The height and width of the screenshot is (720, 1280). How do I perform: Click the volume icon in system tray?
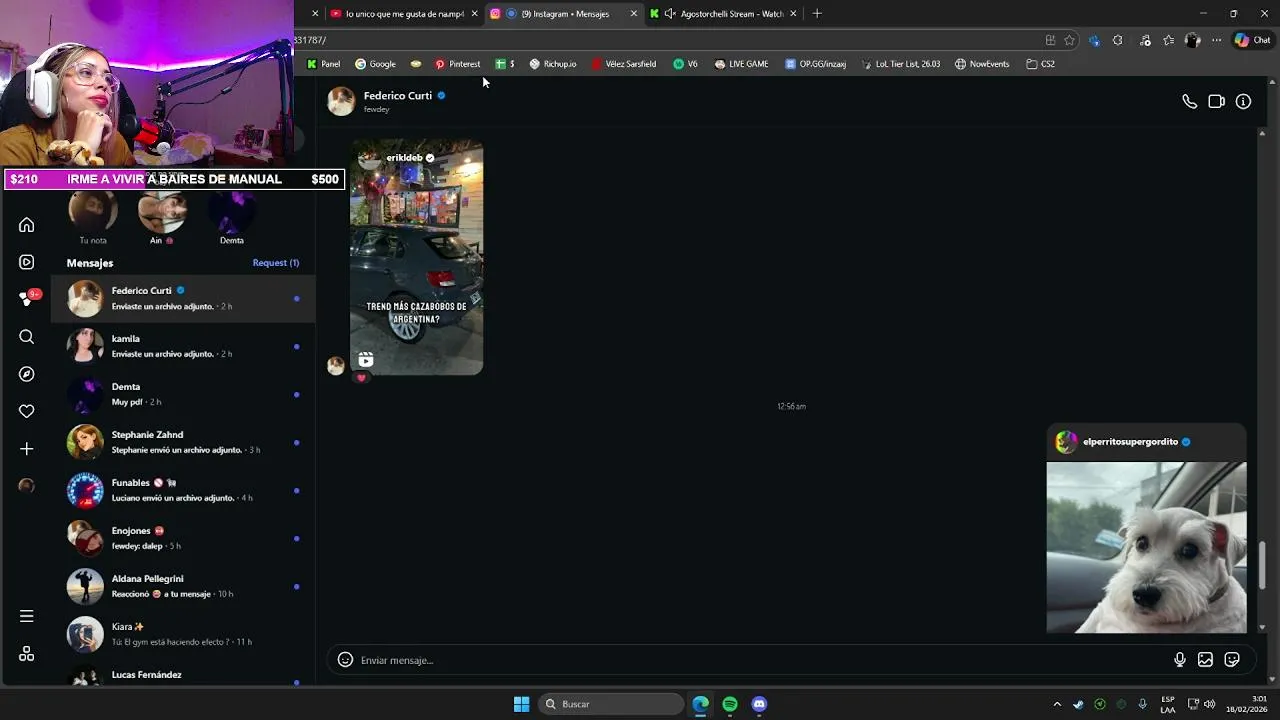tap(1209, 704)
